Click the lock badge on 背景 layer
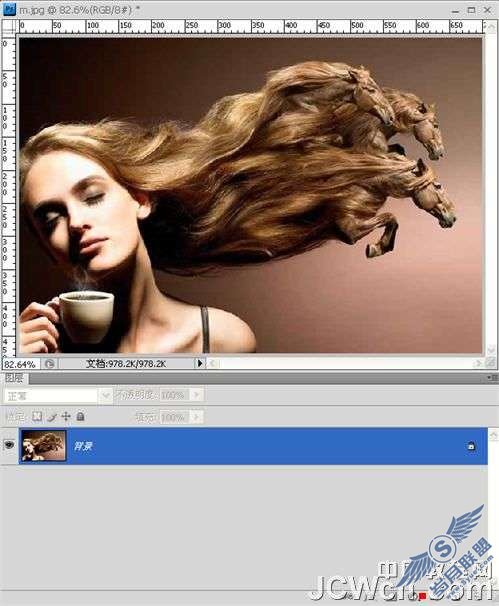 (x=471, y=446)
